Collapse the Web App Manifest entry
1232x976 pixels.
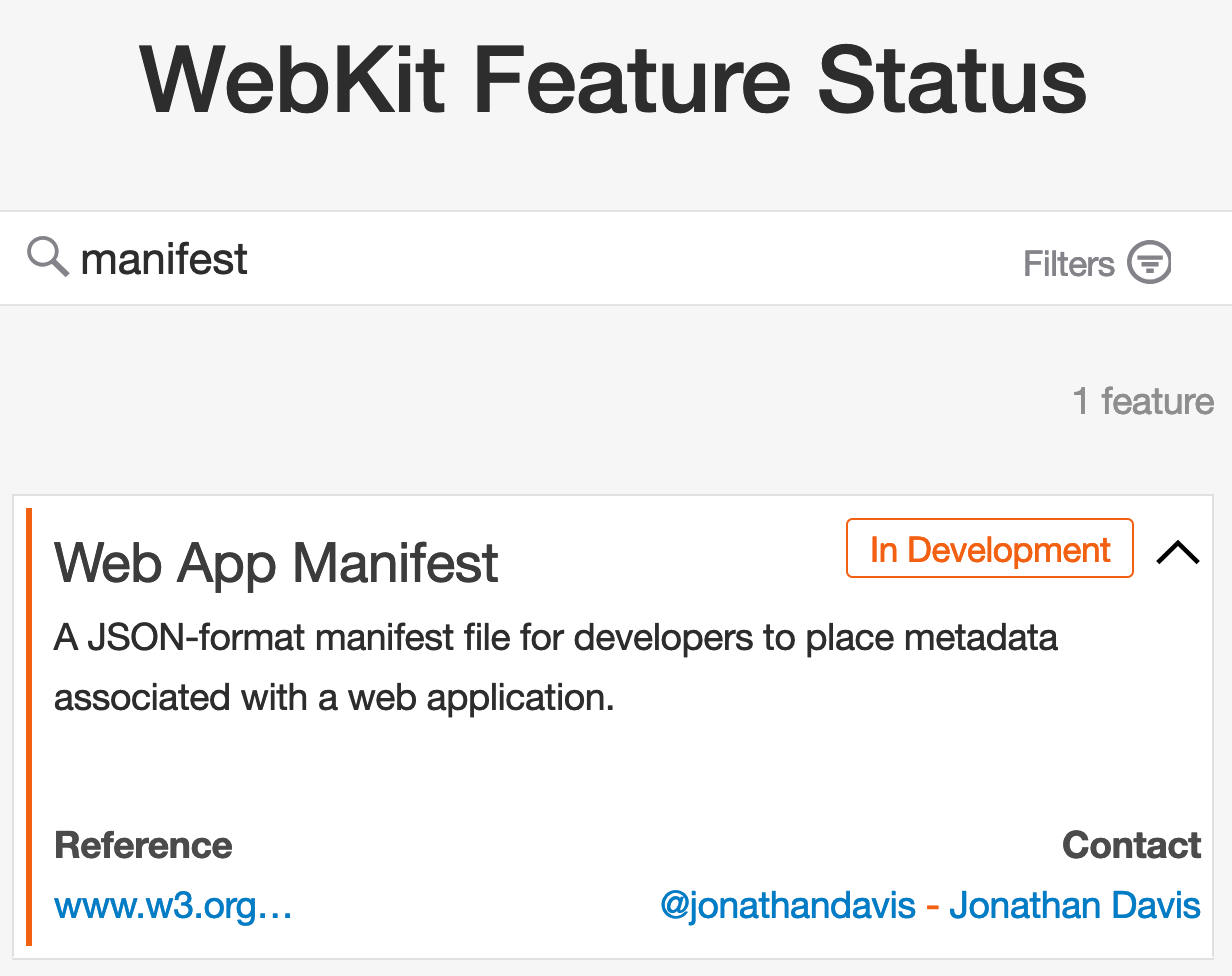click(1177, 552)
